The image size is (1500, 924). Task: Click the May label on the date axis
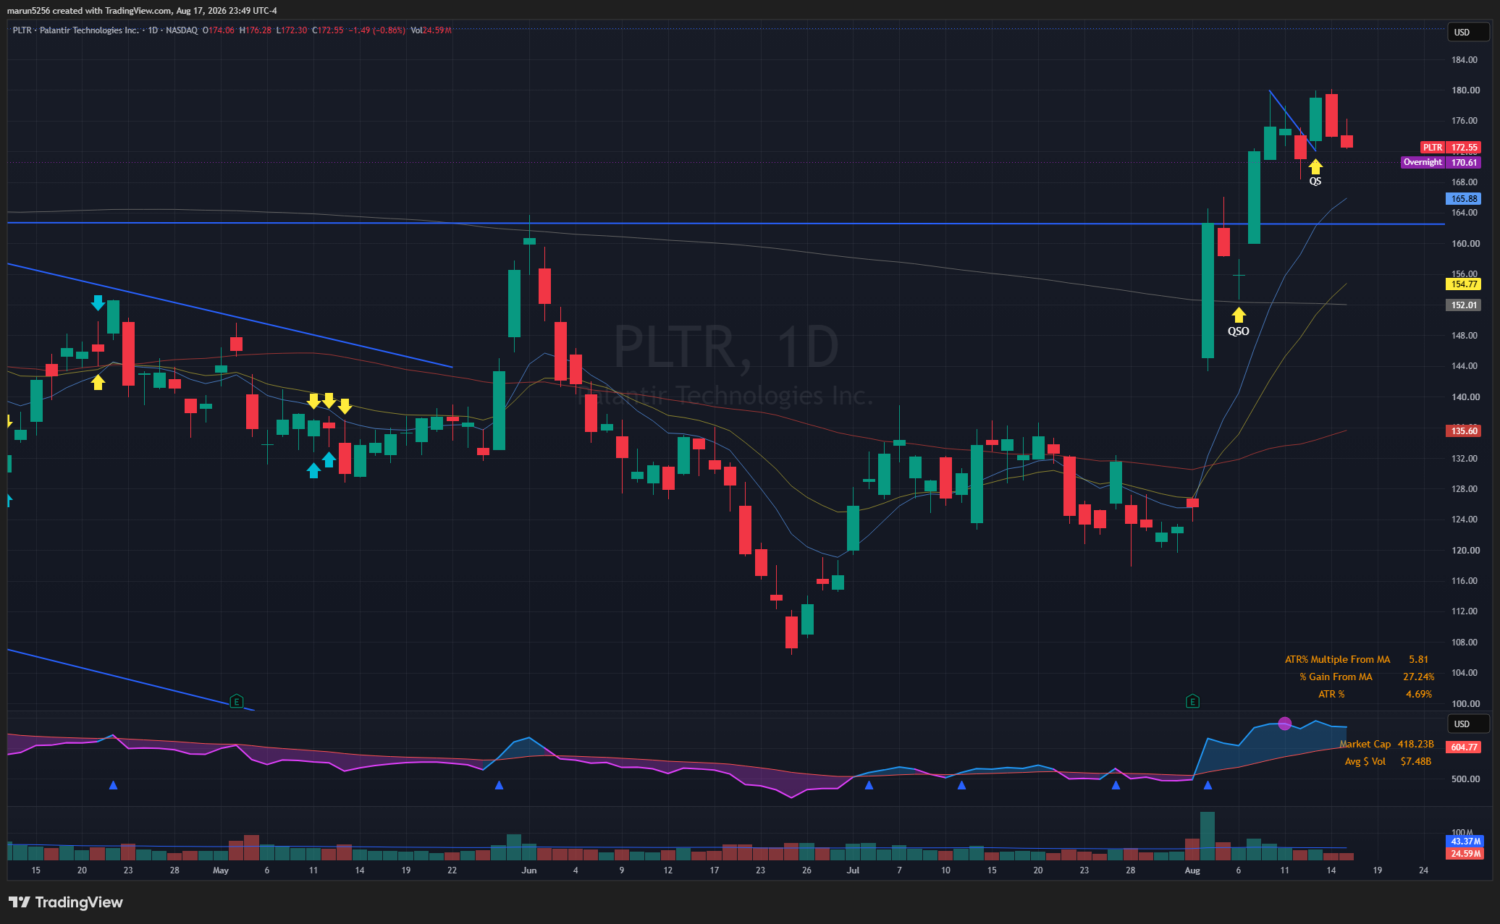coord(221,871)
